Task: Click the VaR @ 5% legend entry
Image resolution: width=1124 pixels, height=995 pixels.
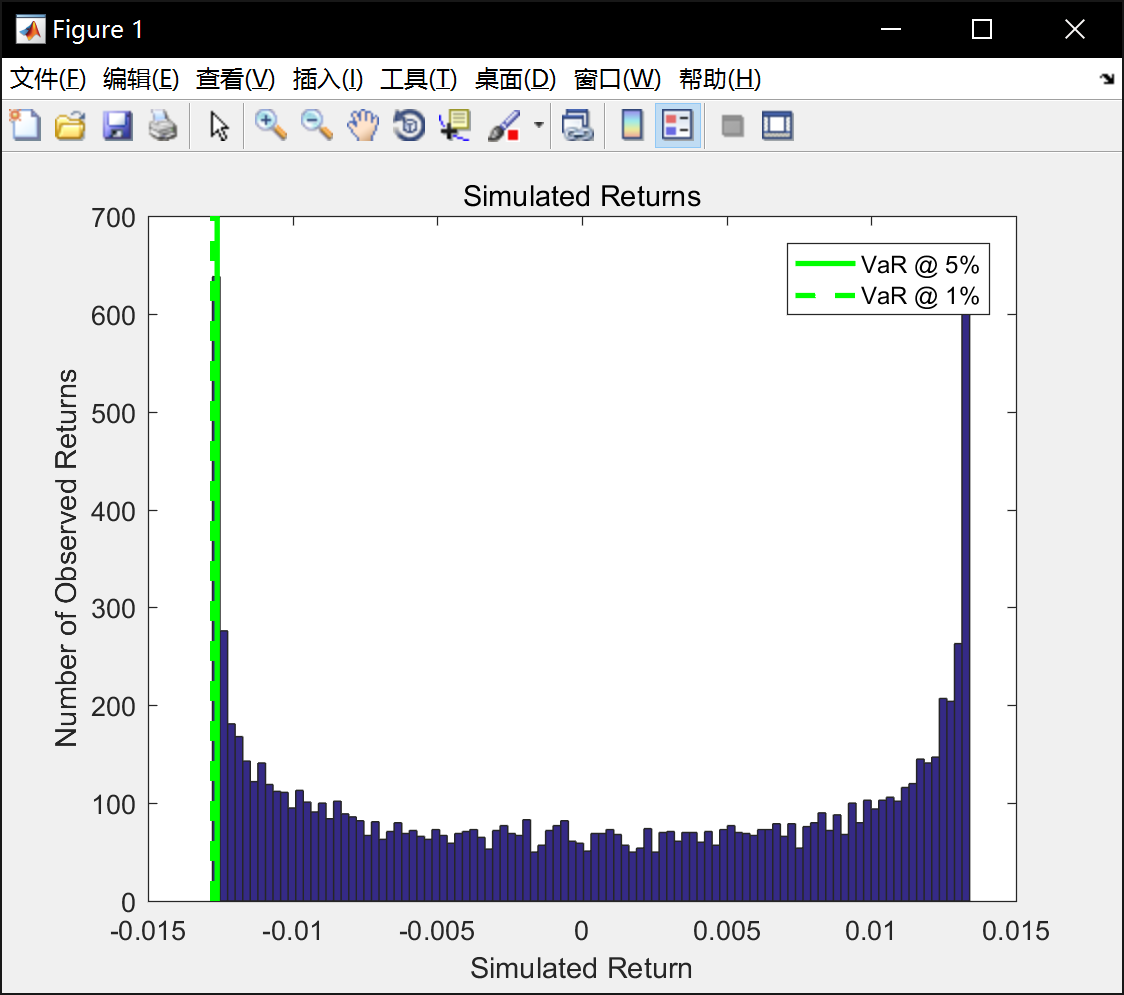Action: 887,265
